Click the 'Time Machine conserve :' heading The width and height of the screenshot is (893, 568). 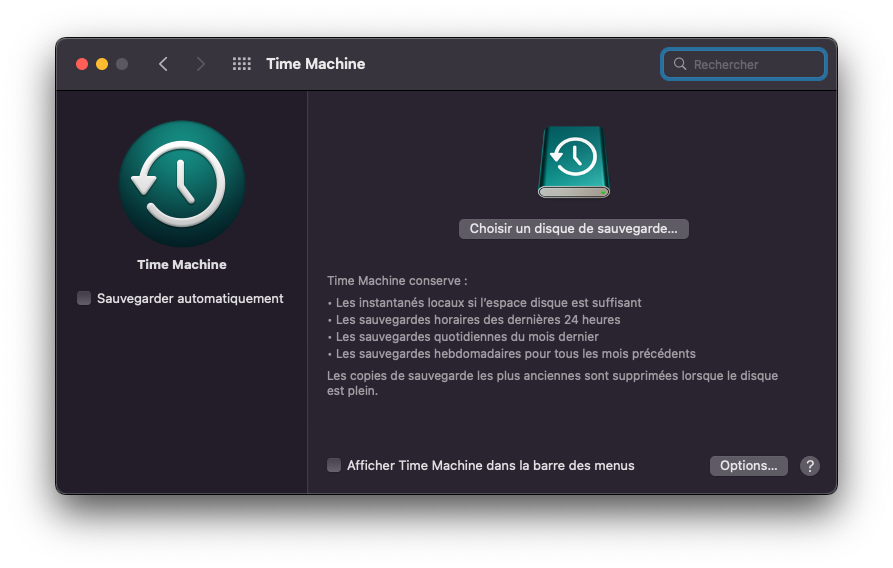click(397, 280)
